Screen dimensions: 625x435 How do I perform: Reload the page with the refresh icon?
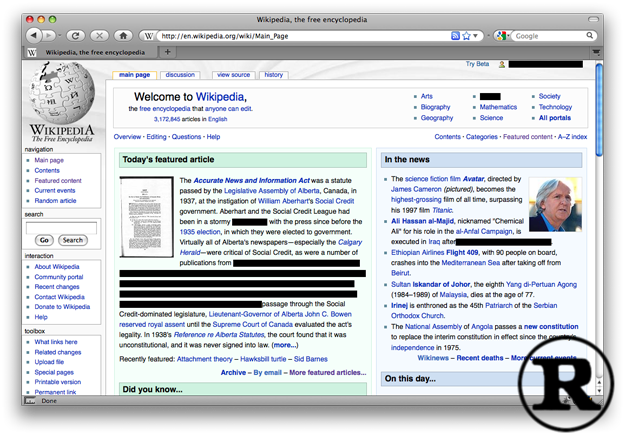(75, 35)
